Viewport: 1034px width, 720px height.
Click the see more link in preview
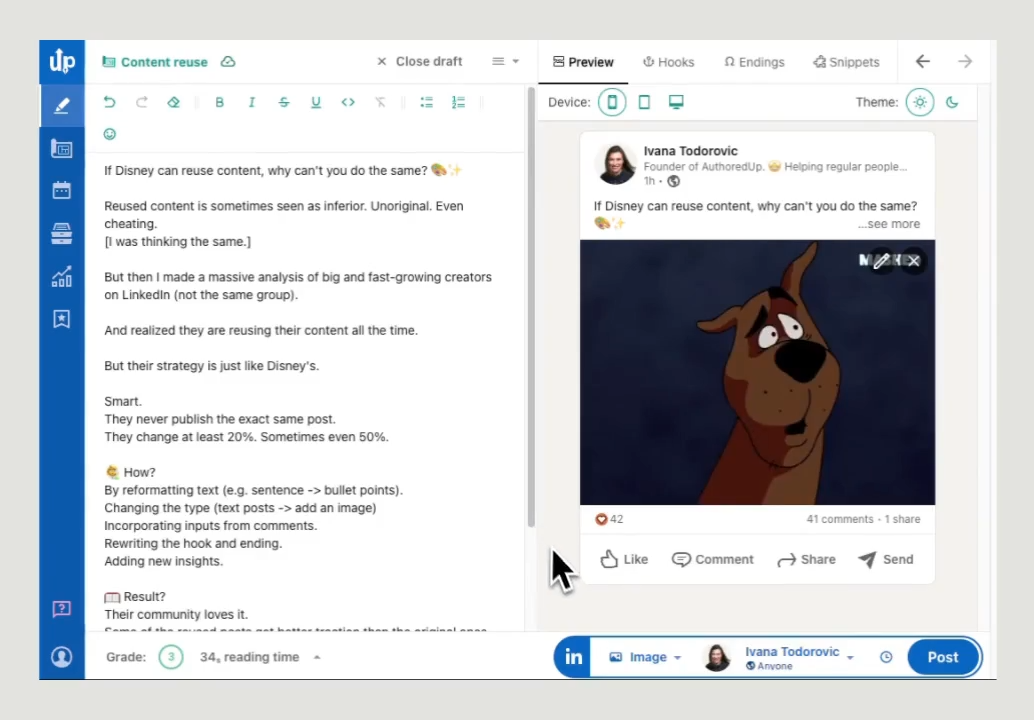[x=888, y=224]
